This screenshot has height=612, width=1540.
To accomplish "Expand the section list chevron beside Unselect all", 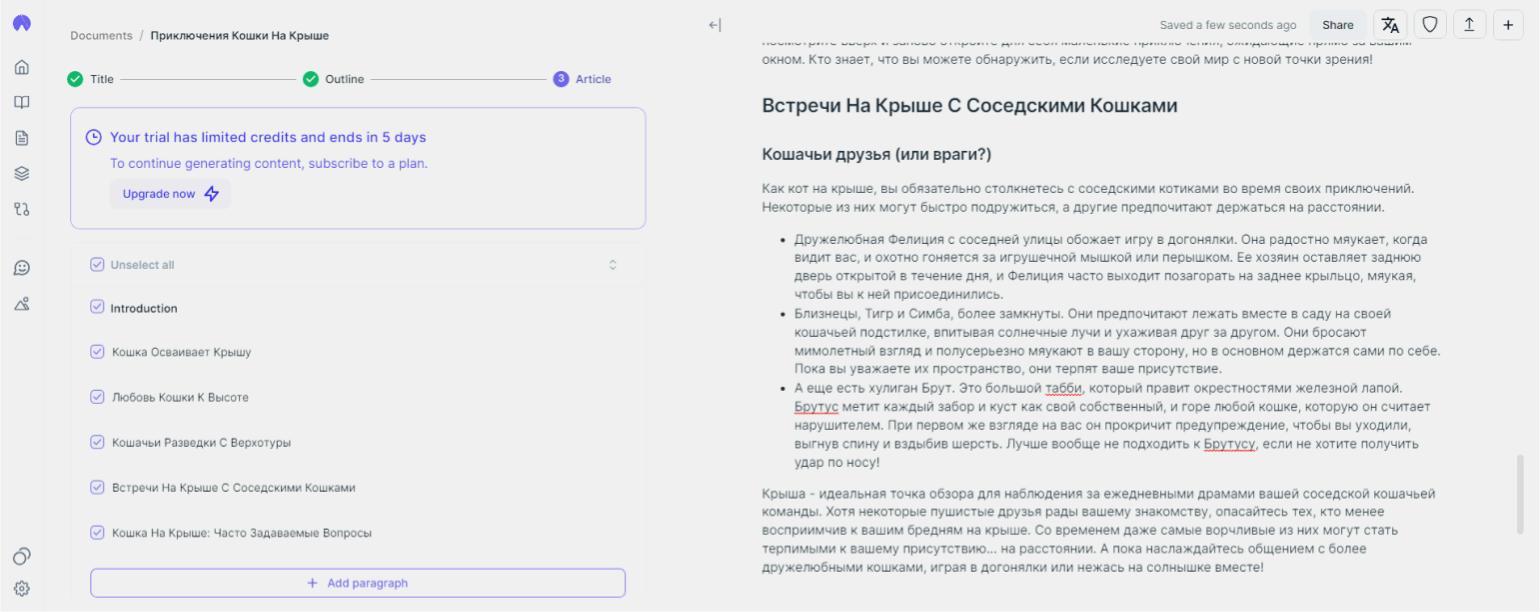I will [613, 265].
